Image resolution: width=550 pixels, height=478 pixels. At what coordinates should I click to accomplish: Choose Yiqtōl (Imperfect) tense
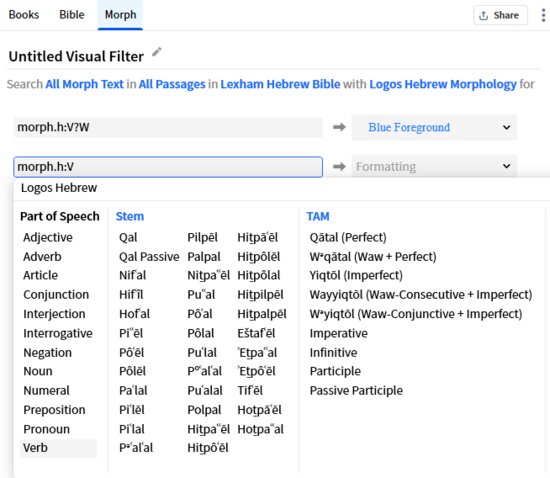click(x=356, y=275)
